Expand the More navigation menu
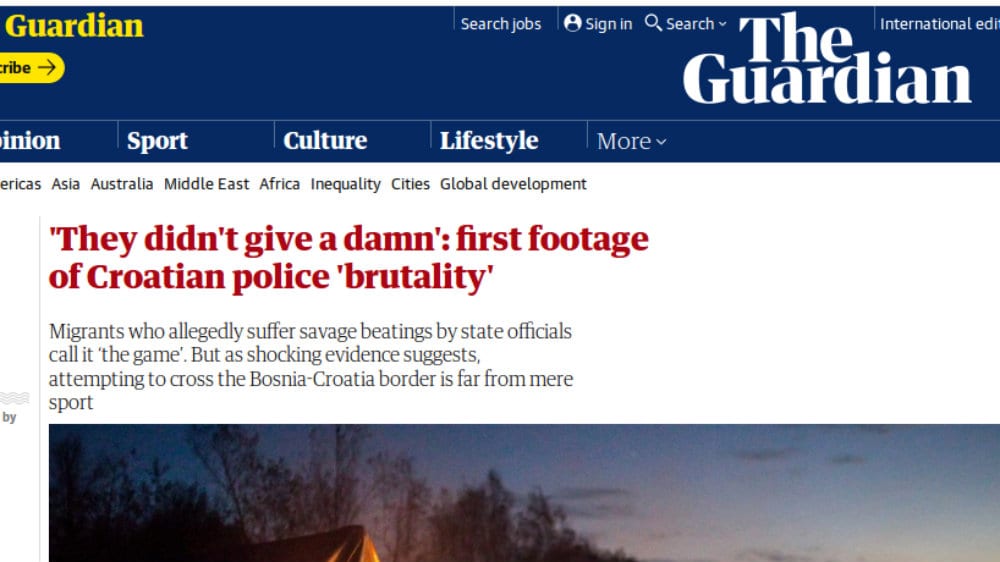The height and width of the screenshot is (562, 1000). tap(631, 142)
